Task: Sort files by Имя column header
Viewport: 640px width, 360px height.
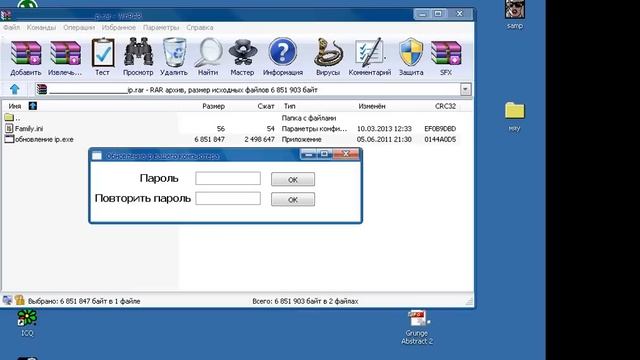Action: (x=15, y=106)
